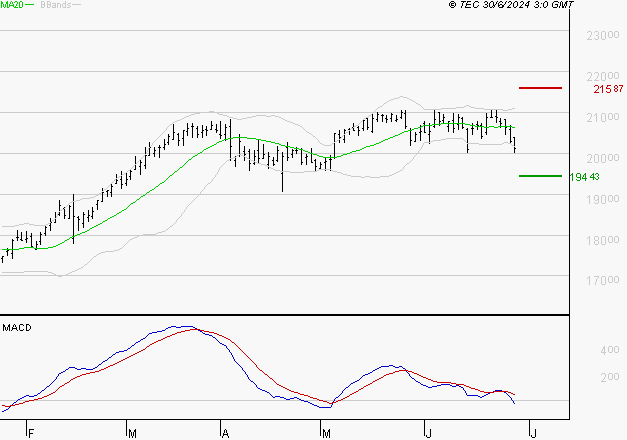Click the BBands legend label
Image resolution: width=627 pixels, height=440 pixels.
click(56, 5)
